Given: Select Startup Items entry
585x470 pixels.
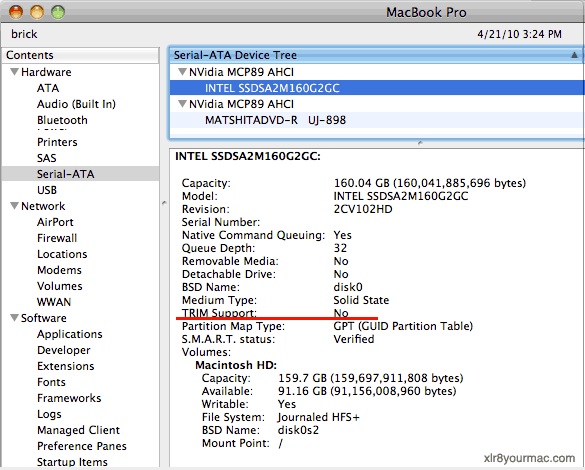Looking at the screenshot, I should pos(72,462).
